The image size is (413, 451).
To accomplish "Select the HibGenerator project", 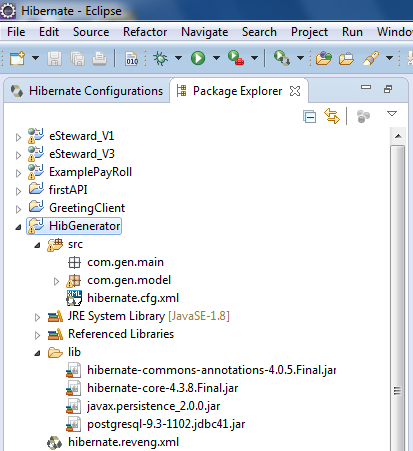I will [x=85, y=226].
